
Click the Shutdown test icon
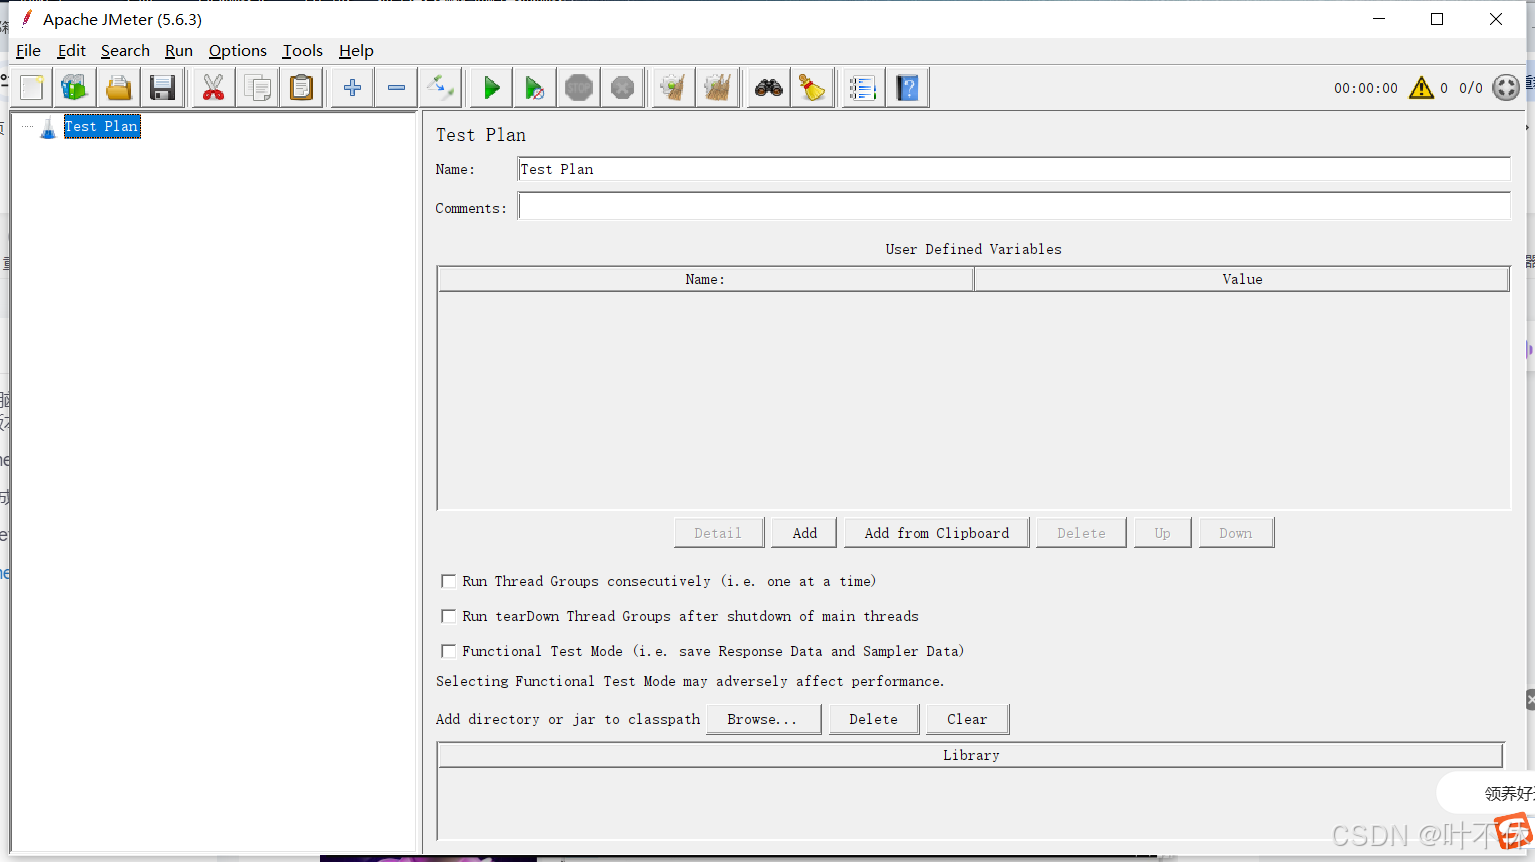point(622,88)
